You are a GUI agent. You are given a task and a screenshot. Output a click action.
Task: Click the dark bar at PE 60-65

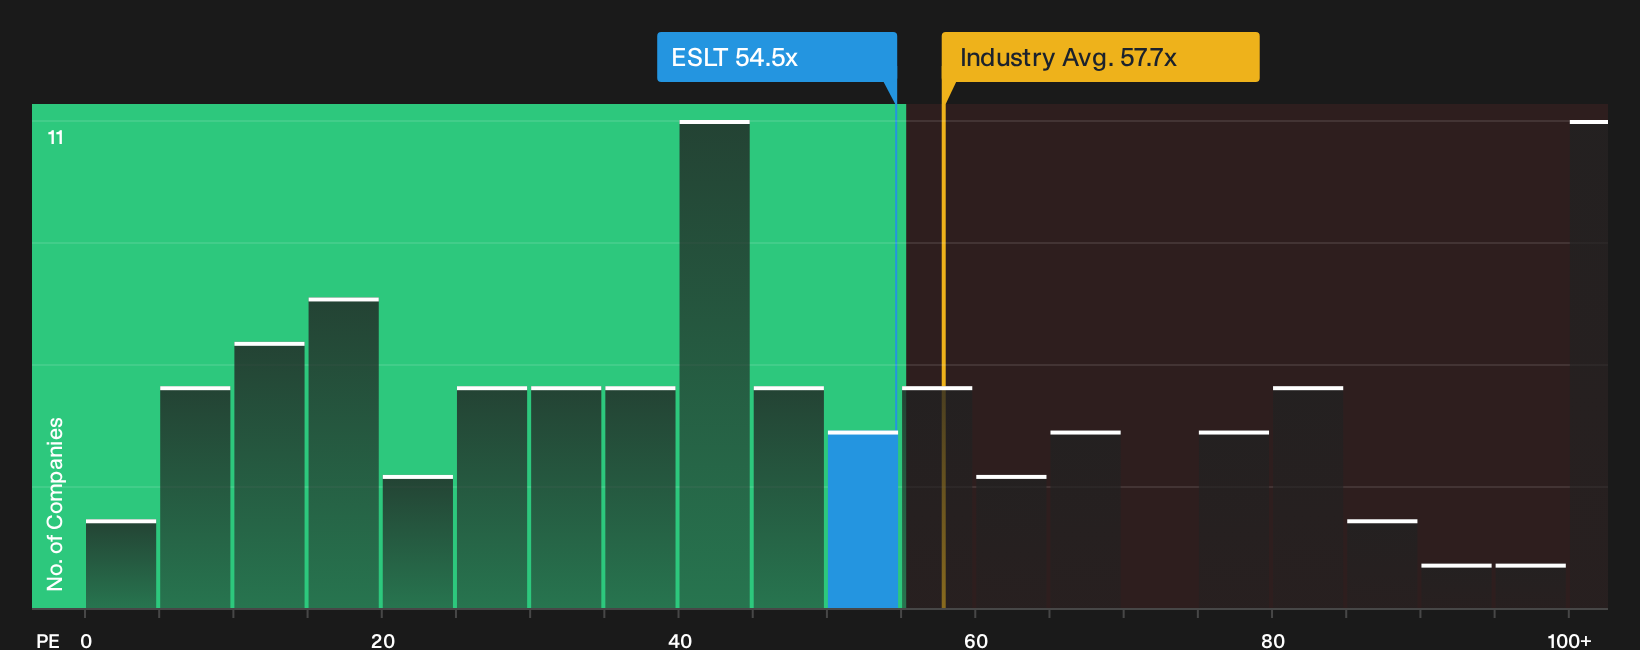(1011, 542)
